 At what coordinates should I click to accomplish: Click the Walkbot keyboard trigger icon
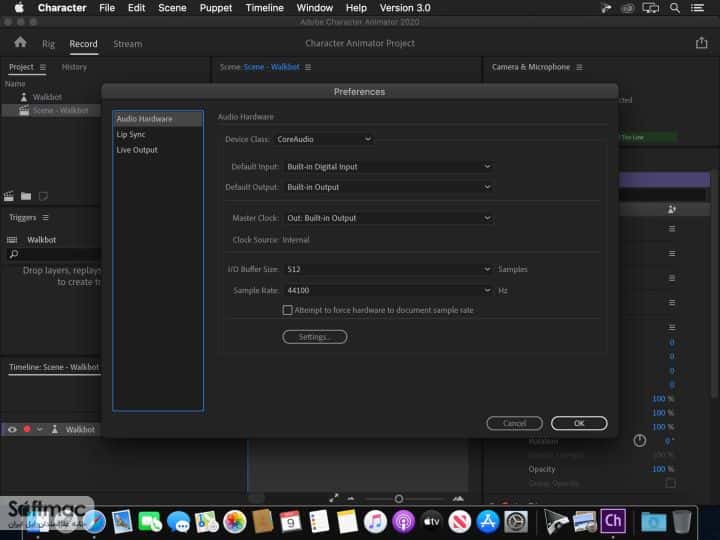click(12, 240)
